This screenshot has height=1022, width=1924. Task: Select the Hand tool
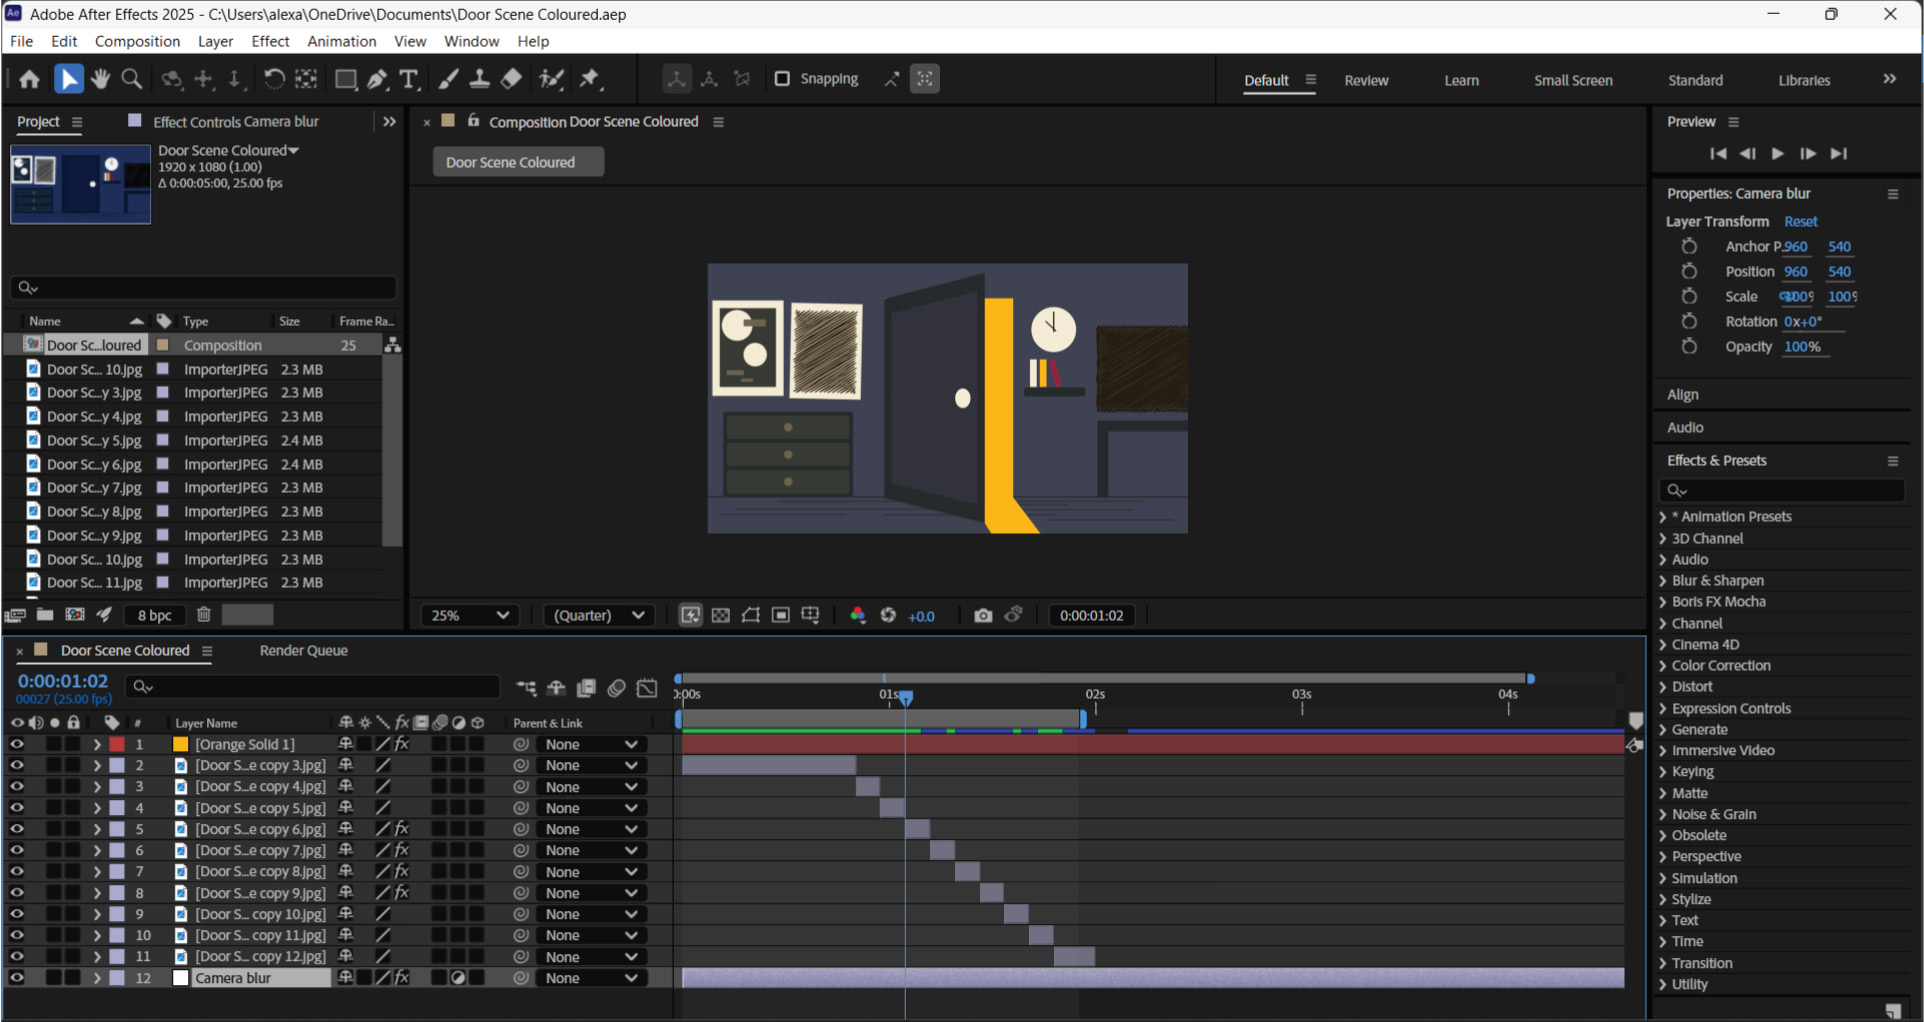pyautogui.click(x=100, y=79)
